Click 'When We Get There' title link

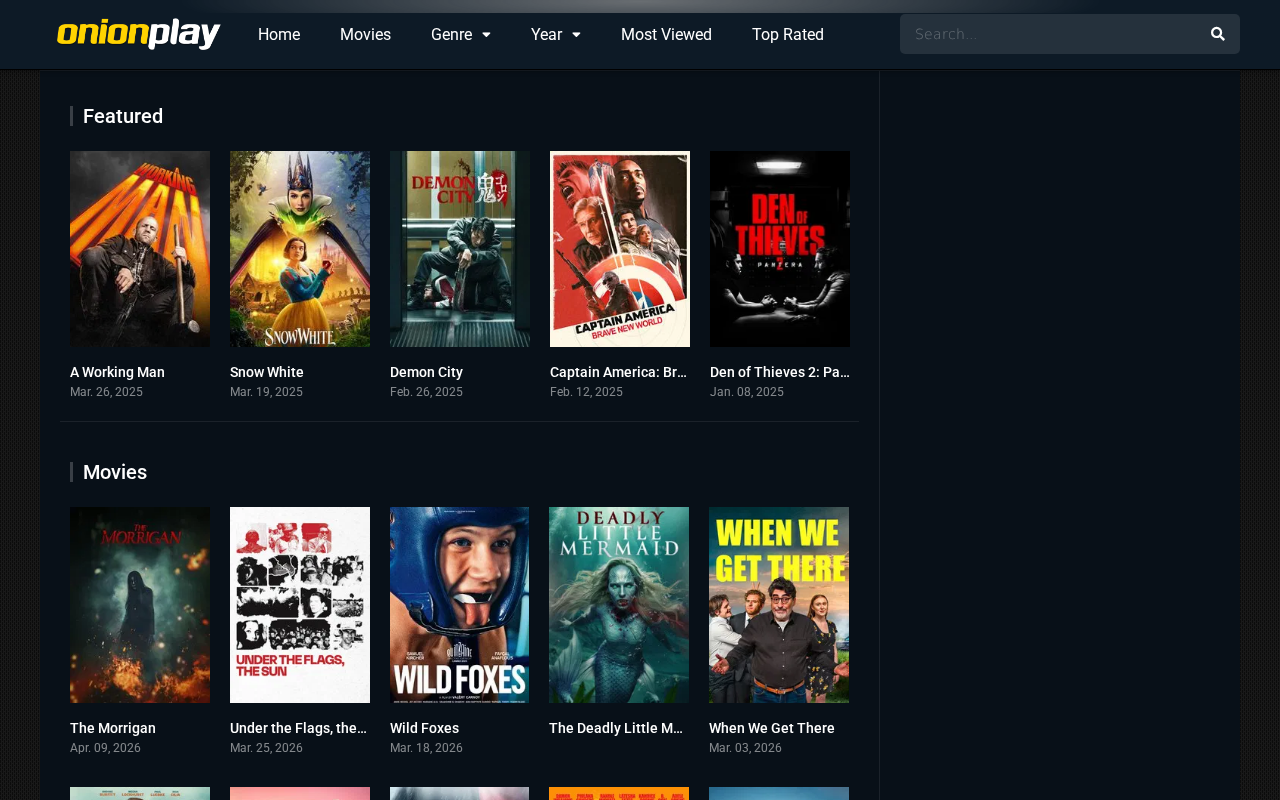772,728
